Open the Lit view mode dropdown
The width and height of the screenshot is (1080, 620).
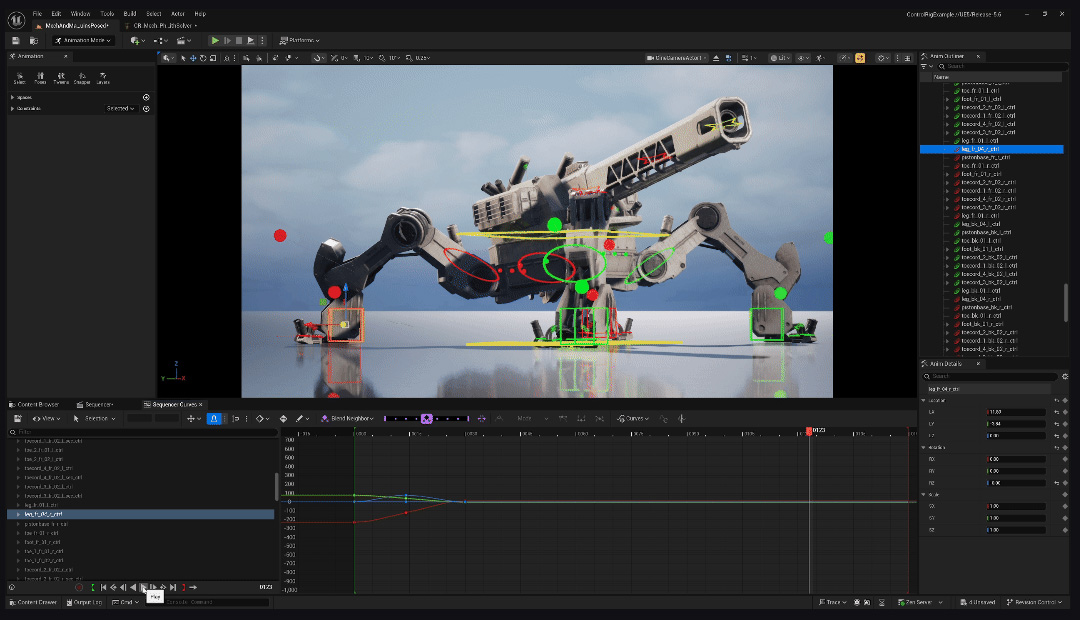[x=781, y=58]
